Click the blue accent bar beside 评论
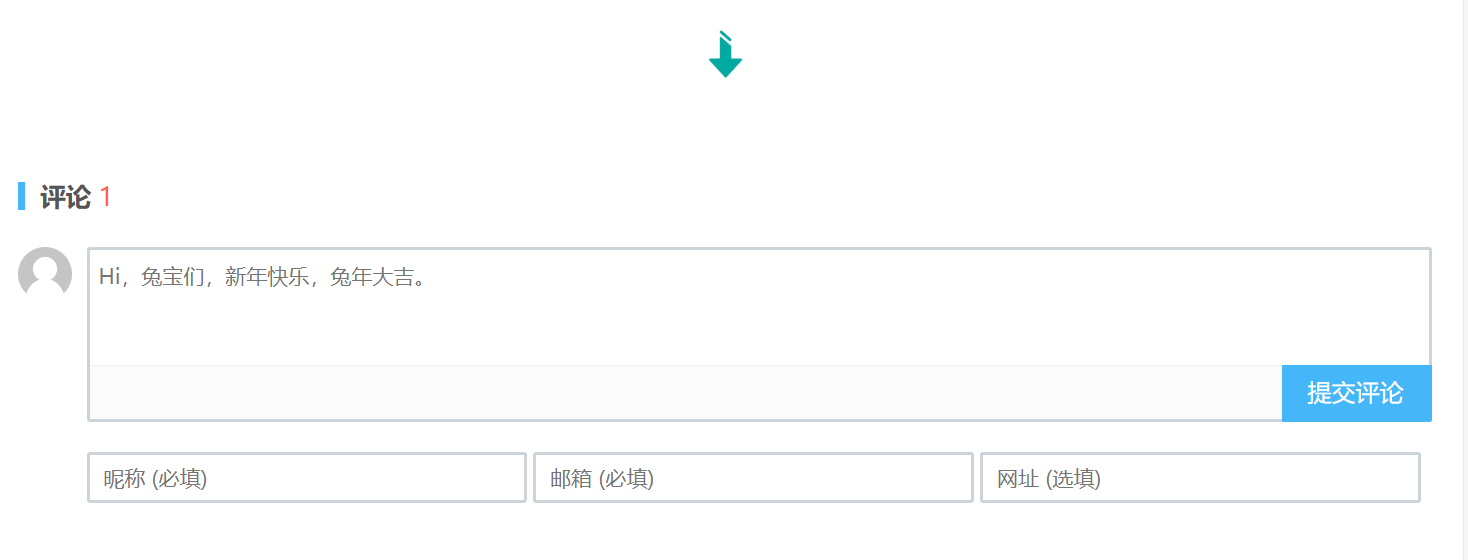Viewport: 1468px width, 560px height. coord(21,196)
